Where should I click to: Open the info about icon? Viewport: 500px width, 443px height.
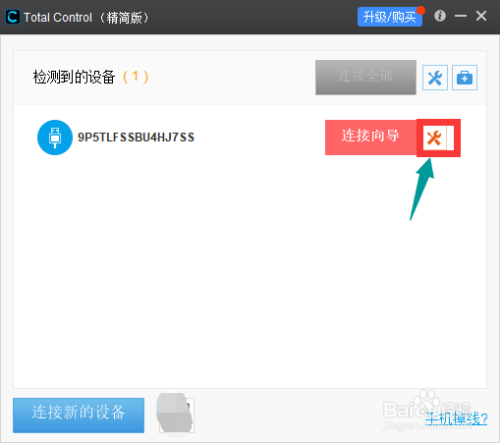click(440, 16)
